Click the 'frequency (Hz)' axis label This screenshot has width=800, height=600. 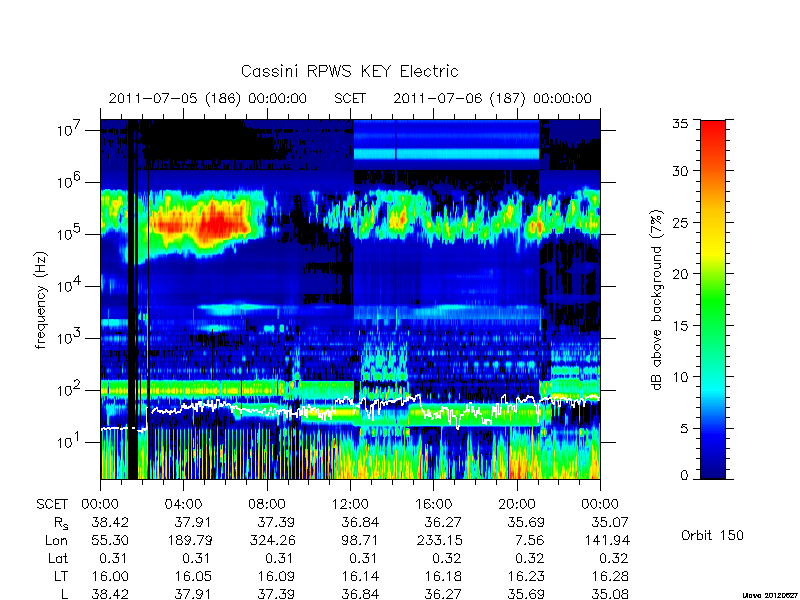click(x=41, y=300)
